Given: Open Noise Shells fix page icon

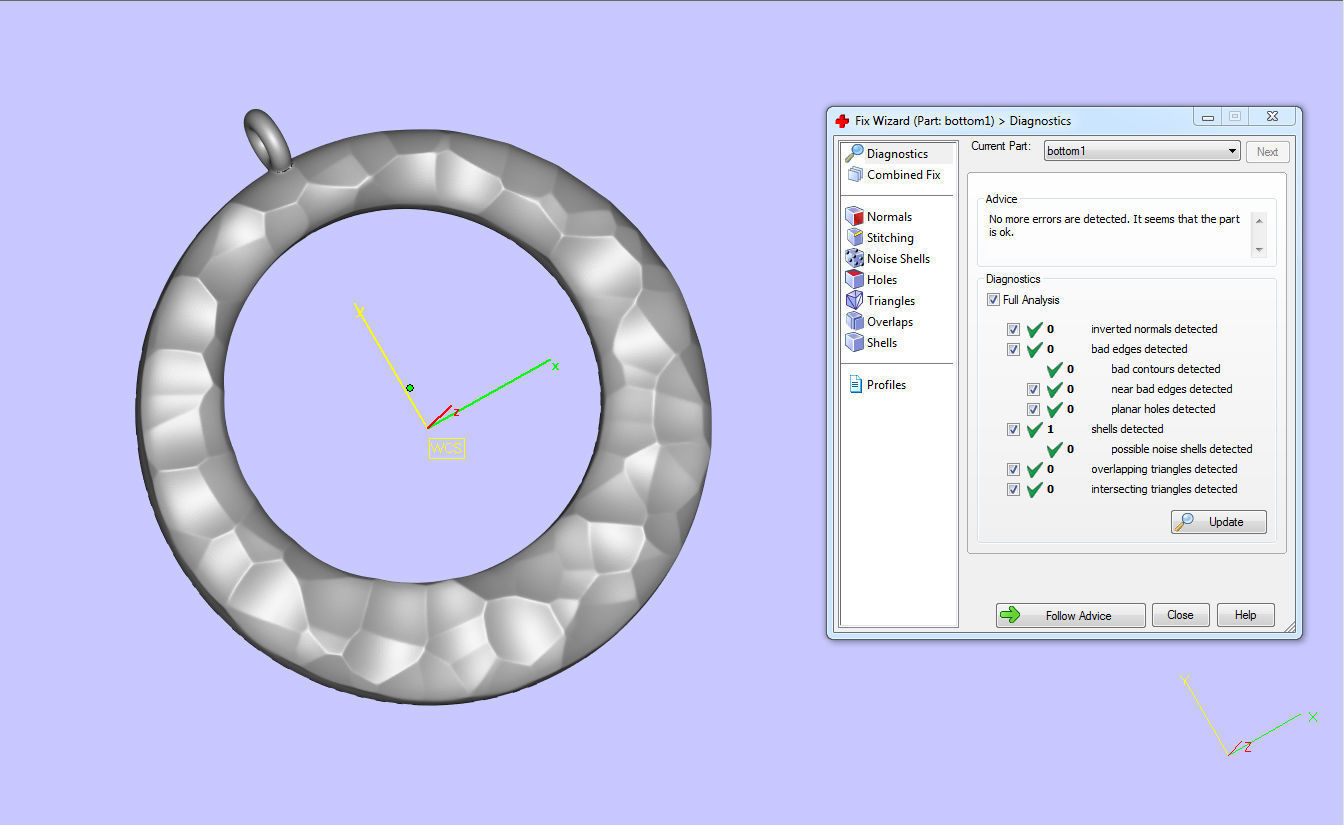Looking at the screenshot, I should click(854, 258).
